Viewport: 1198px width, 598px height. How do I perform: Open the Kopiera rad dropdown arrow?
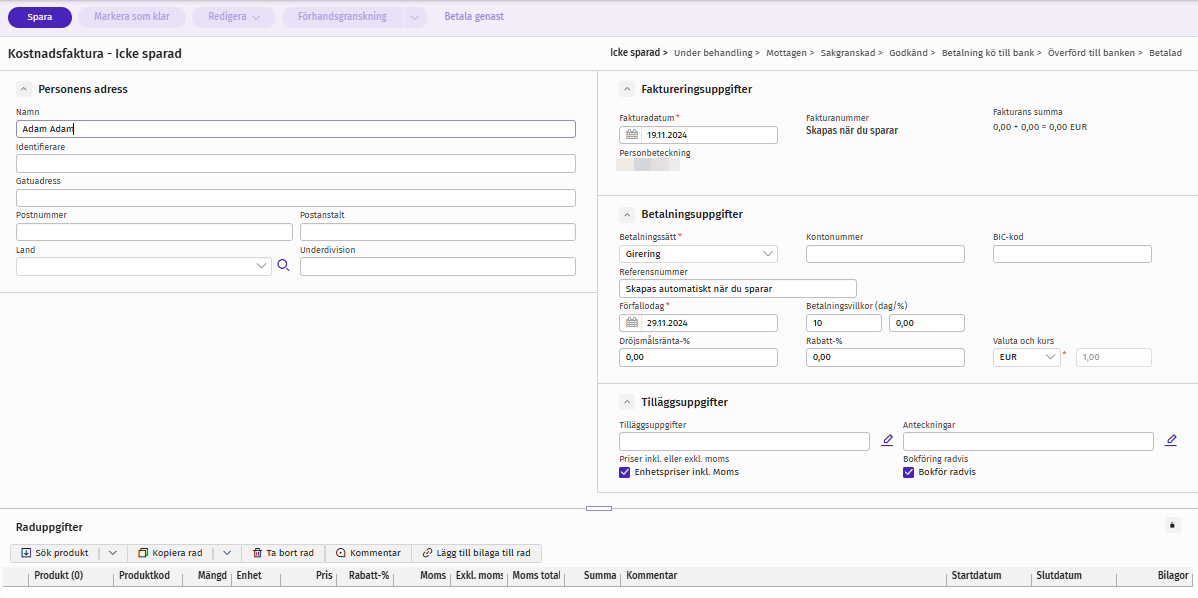pos(226,553)
